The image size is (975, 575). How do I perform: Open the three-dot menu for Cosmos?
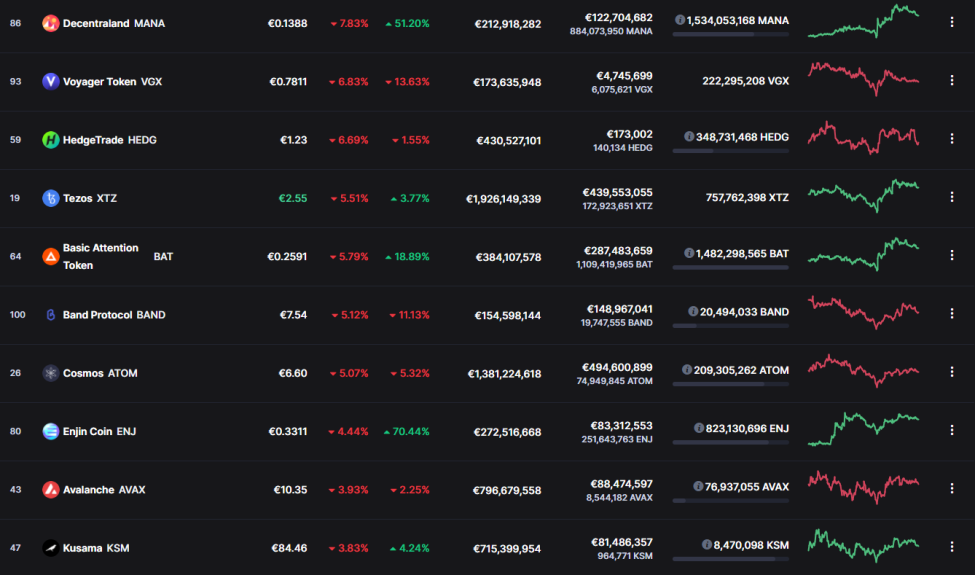(951, 372)
